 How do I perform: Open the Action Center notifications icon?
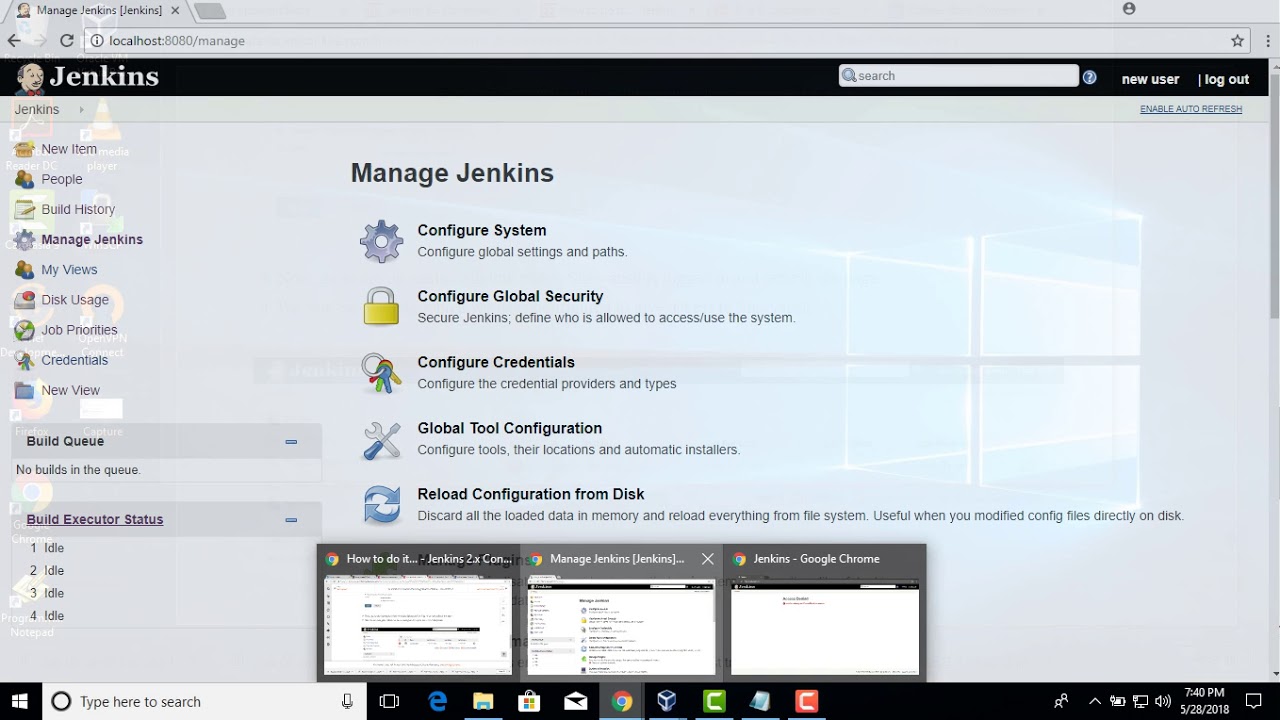pos(1253,701)
